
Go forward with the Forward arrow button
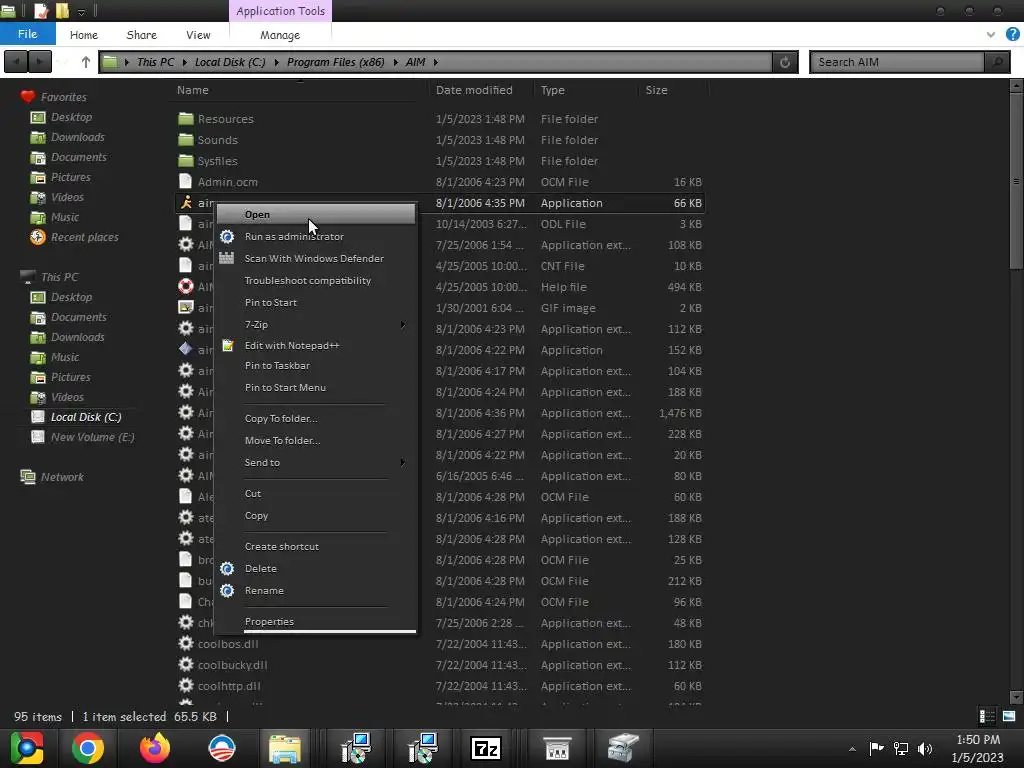click(40, 62)
